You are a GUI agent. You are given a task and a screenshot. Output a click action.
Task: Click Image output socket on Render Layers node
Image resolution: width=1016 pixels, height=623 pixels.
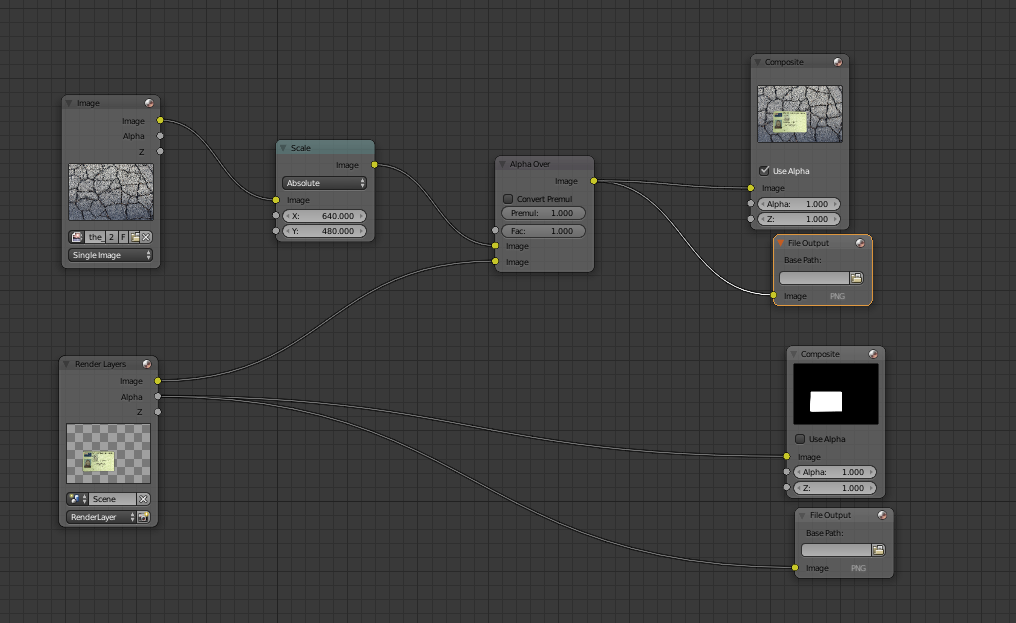pyautogui.click(x=157, y=381)
